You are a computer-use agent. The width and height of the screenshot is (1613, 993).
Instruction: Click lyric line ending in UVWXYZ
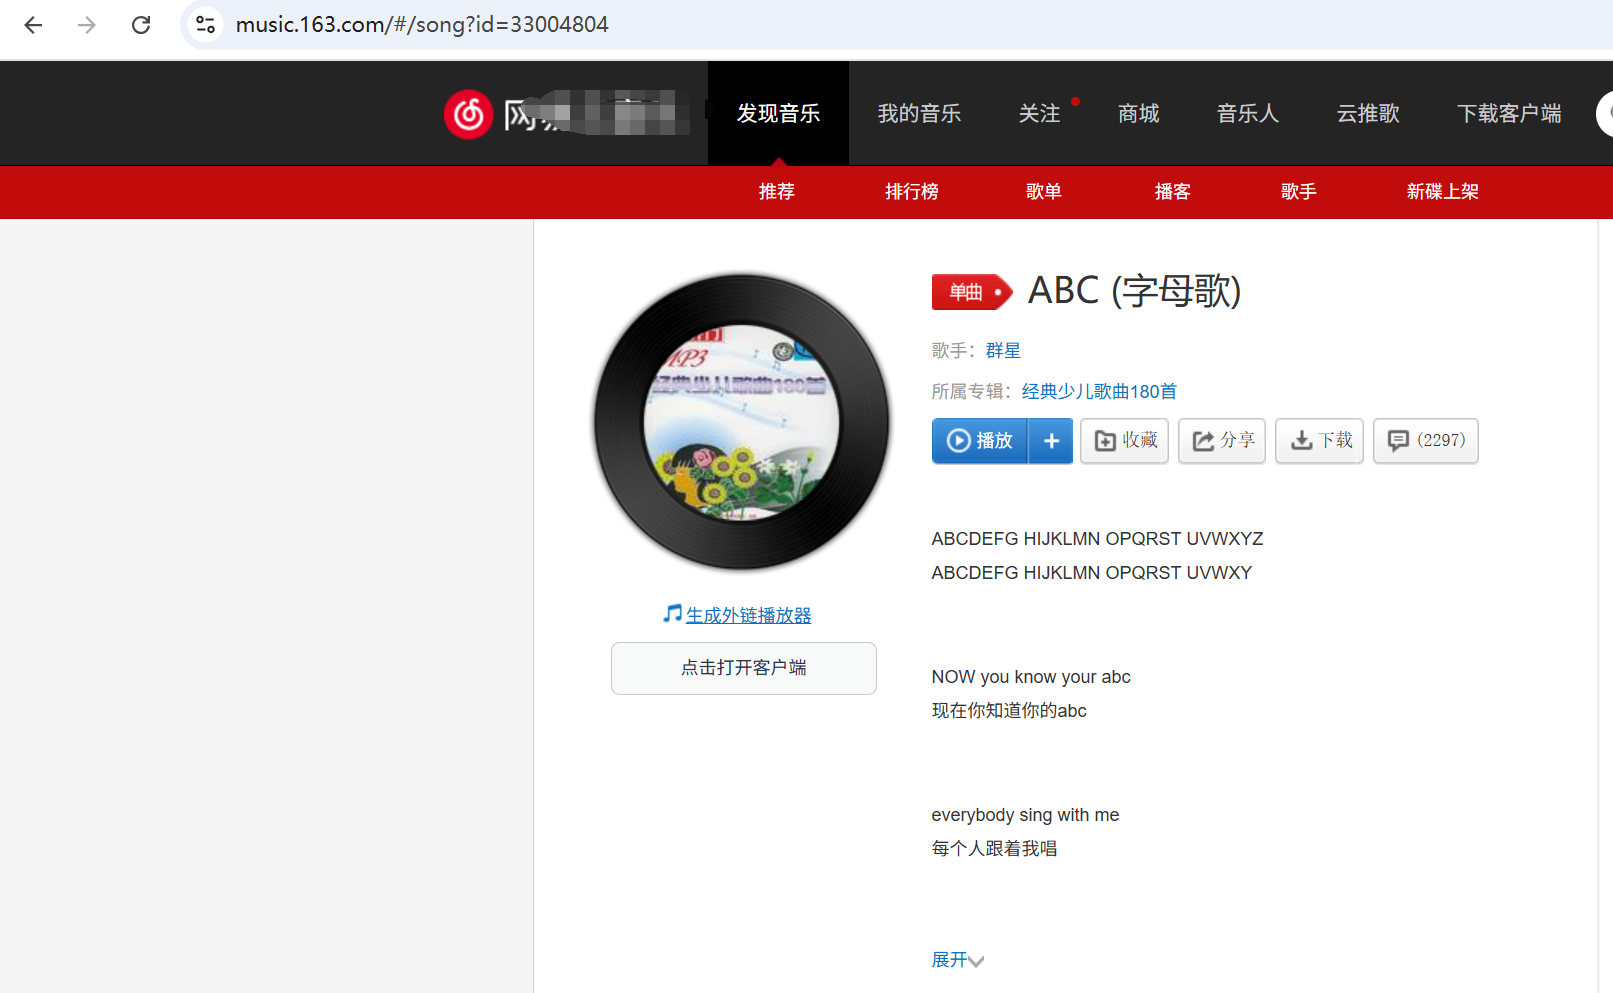1097,539
